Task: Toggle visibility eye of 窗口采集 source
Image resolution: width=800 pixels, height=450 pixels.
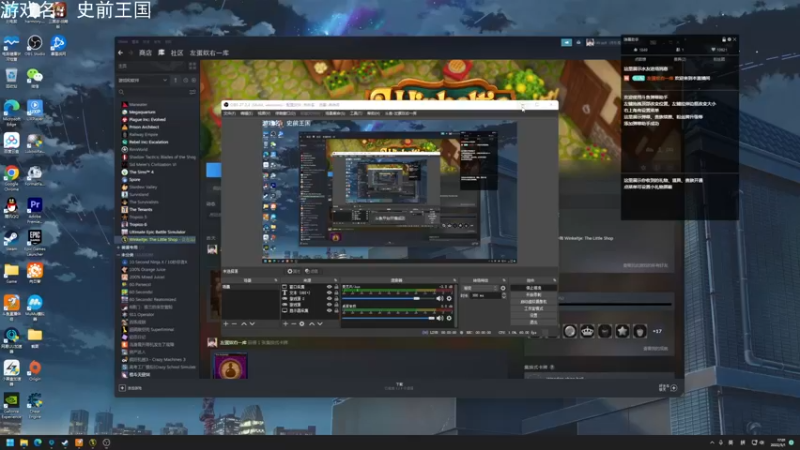Action: point(330,287)
